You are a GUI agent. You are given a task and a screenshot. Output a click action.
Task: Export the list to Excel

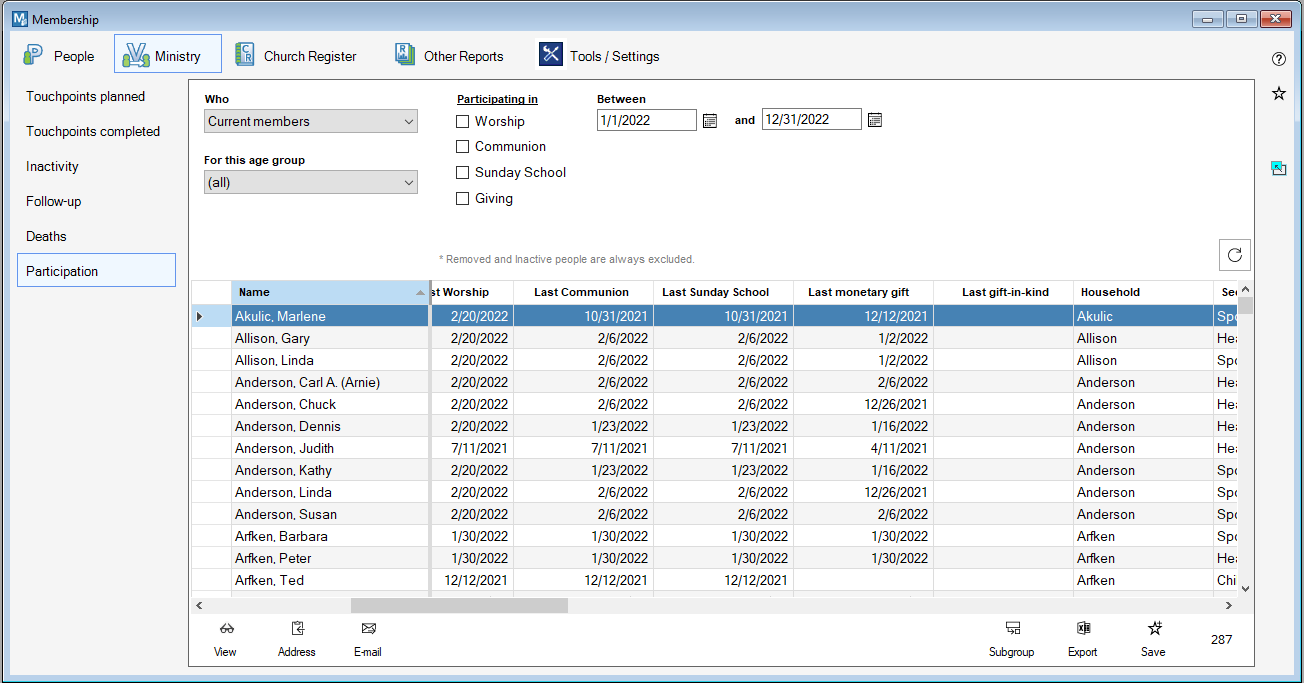[1082, 629]
